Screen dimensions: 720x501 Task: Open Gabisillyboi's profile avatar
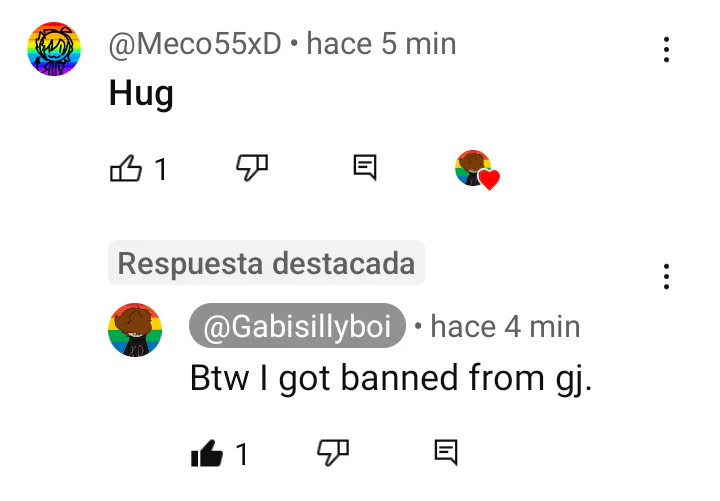coord(135,330)
